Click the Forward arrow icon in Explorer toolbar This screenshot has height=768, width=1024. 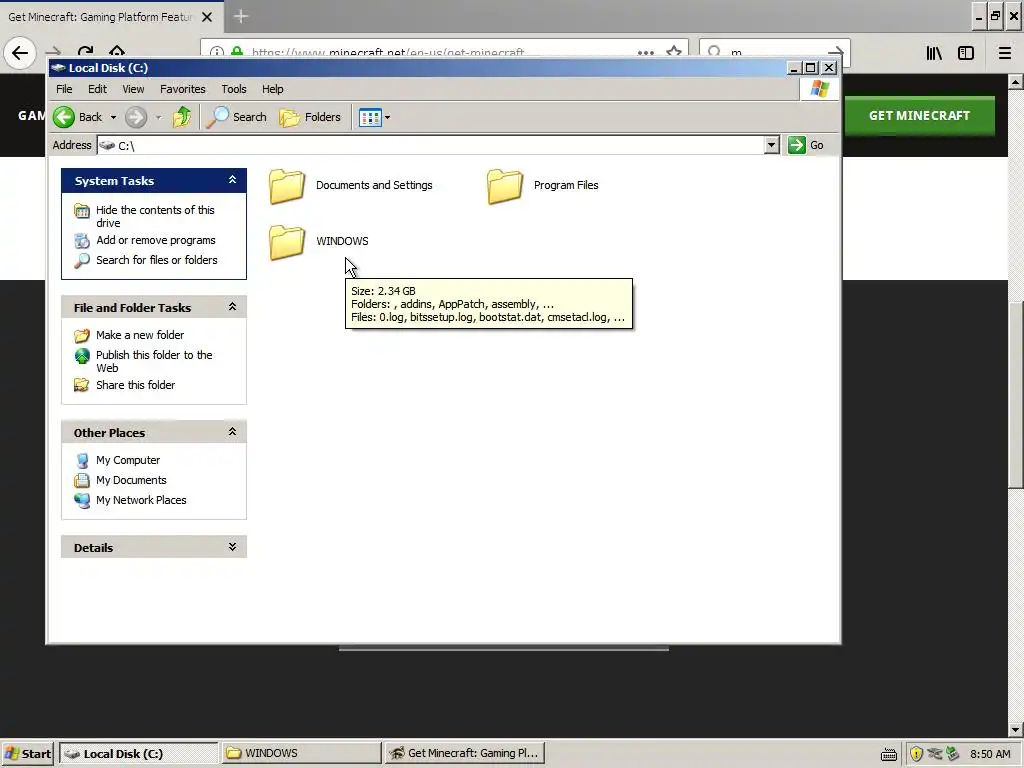[x=136, y=117]
